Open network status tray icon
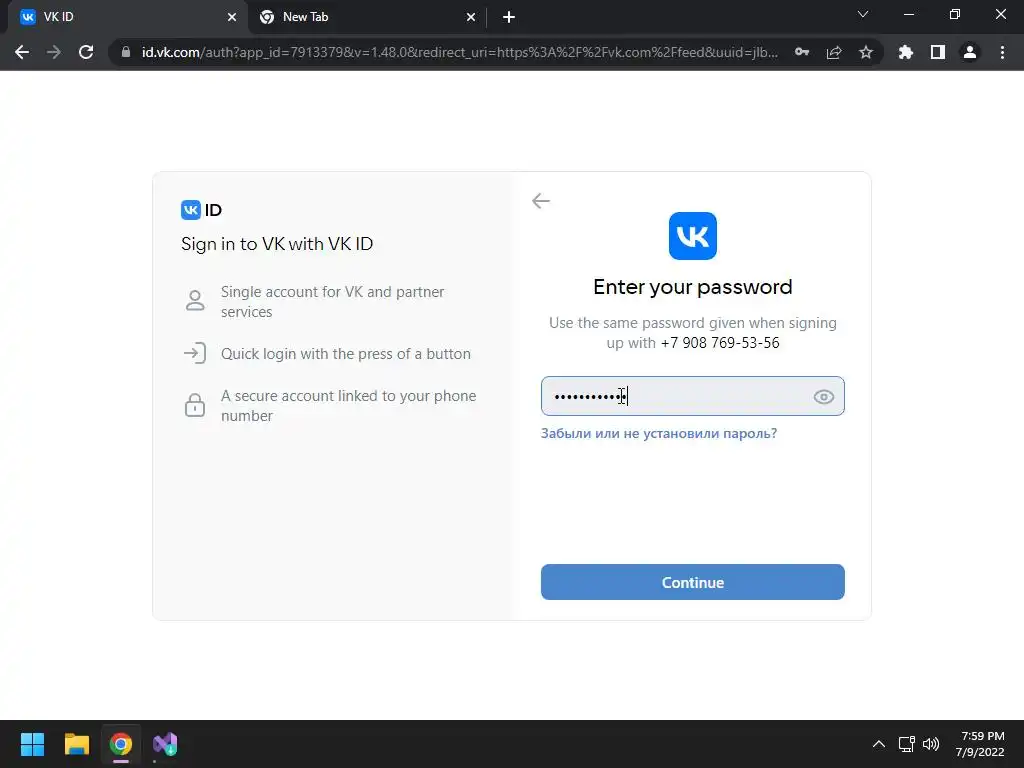Viewport: 1024px width, 768px height. 906,744
